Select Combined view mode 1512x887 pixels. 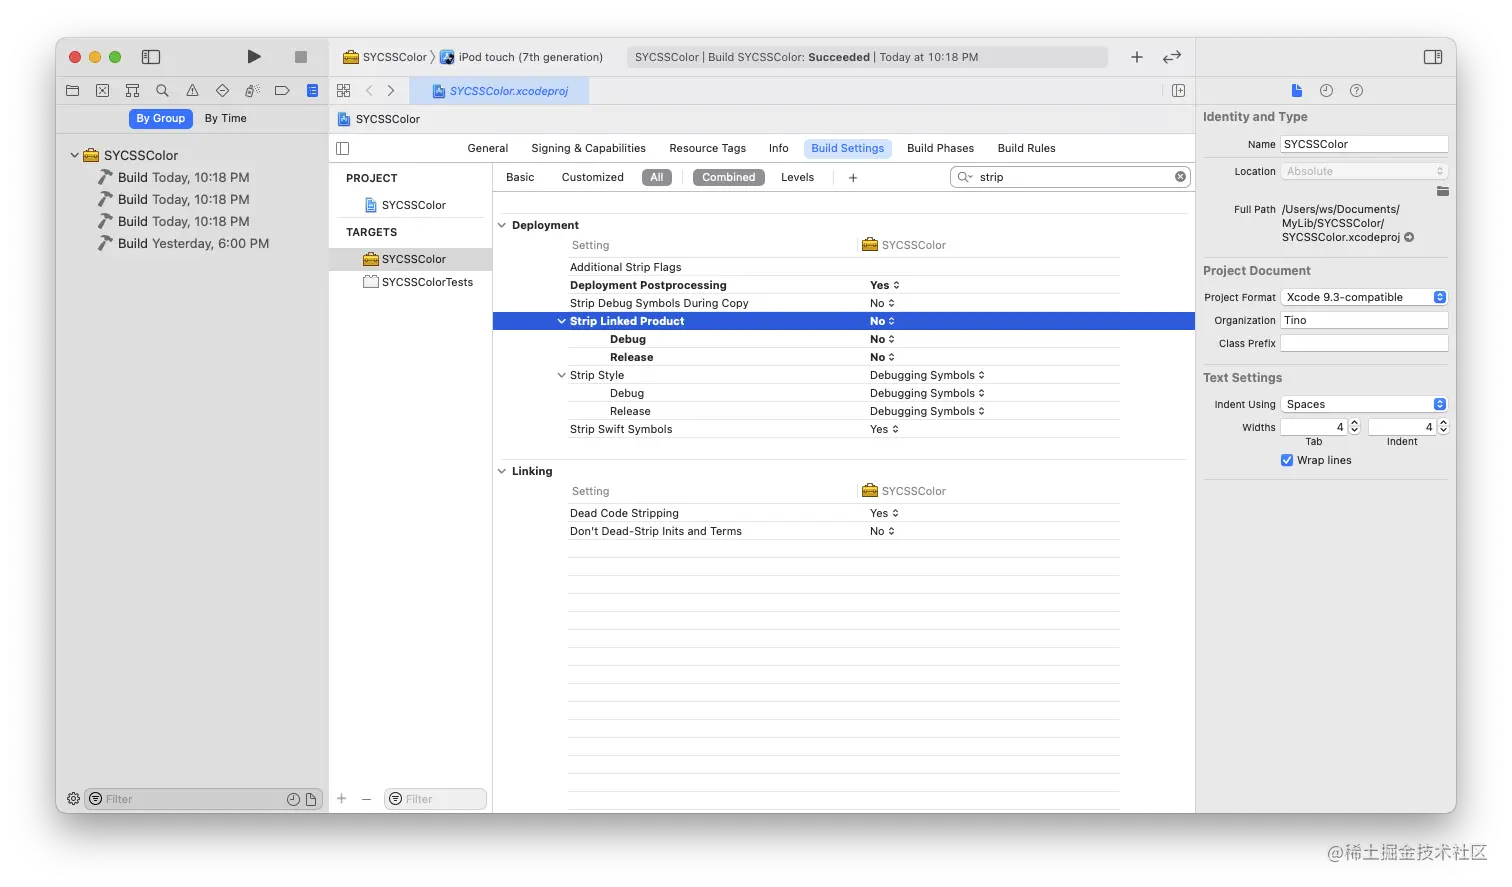(x=729, y=177)
